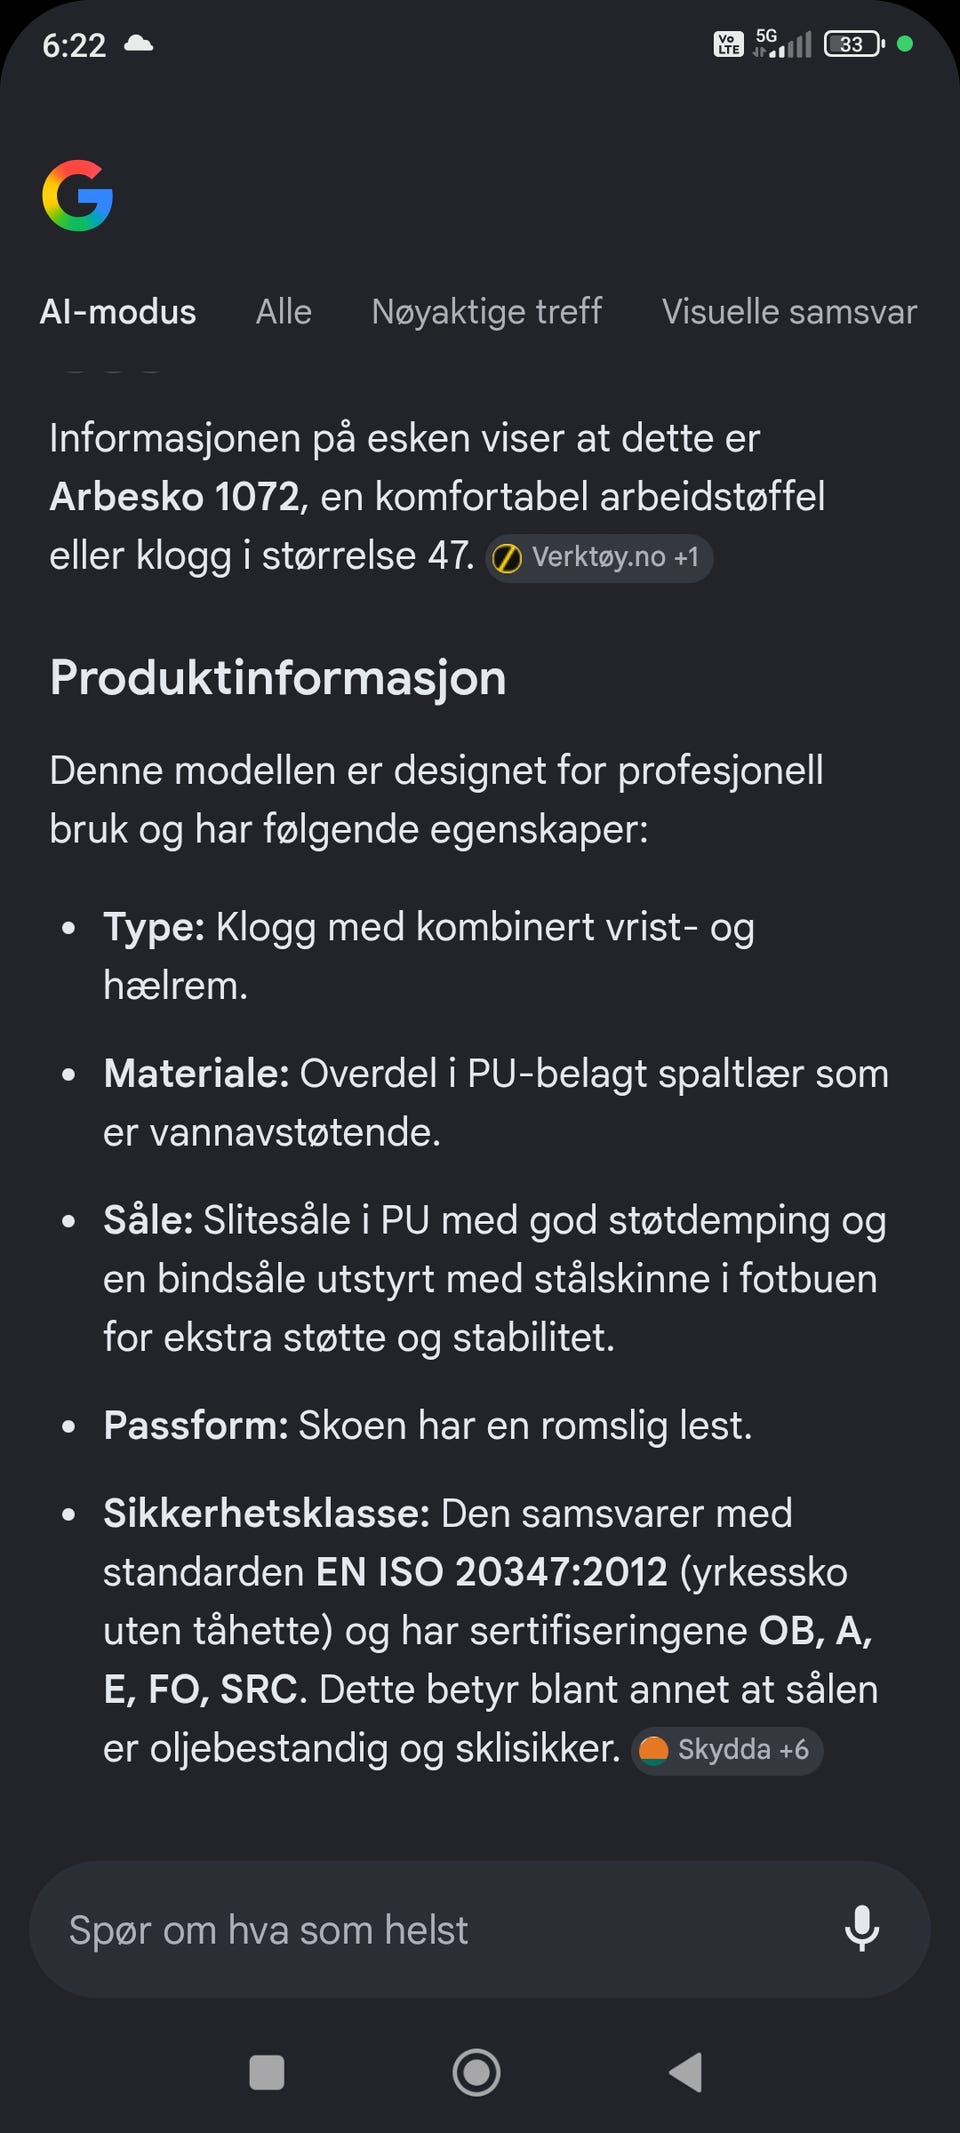The height and width of the screenshot is (2133, 960).
Task: Tap the cloud weather icon in status bar
Action: click(138, 43)
